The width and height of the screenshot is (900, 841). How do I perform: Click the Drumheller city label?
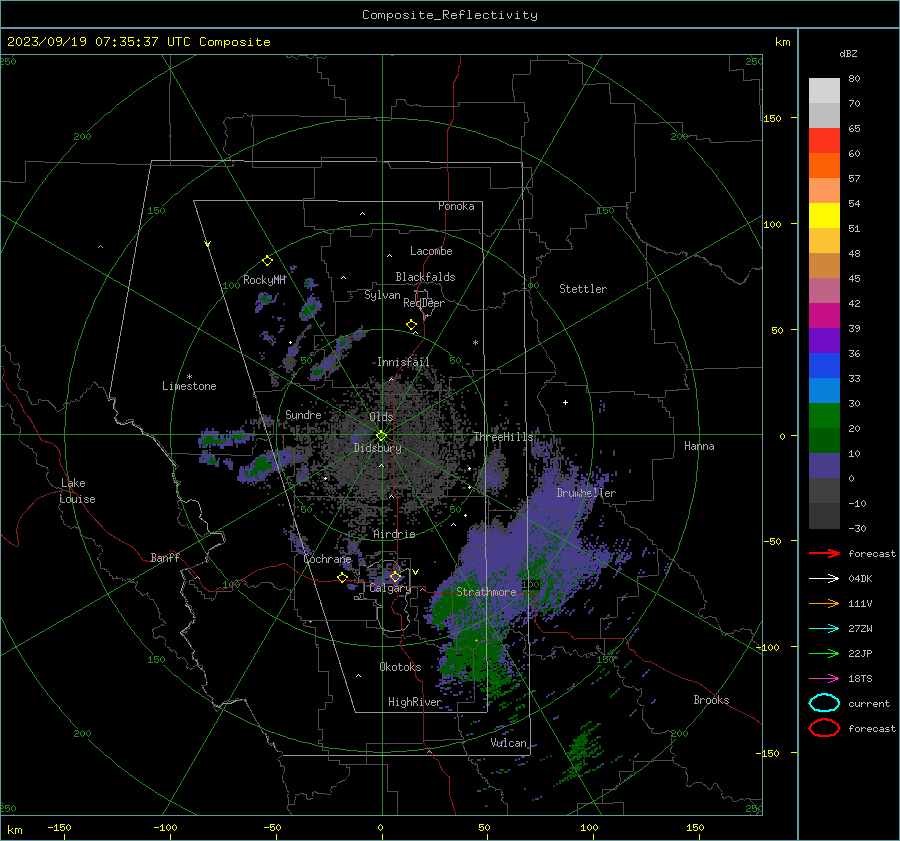(x=586, y=493)
